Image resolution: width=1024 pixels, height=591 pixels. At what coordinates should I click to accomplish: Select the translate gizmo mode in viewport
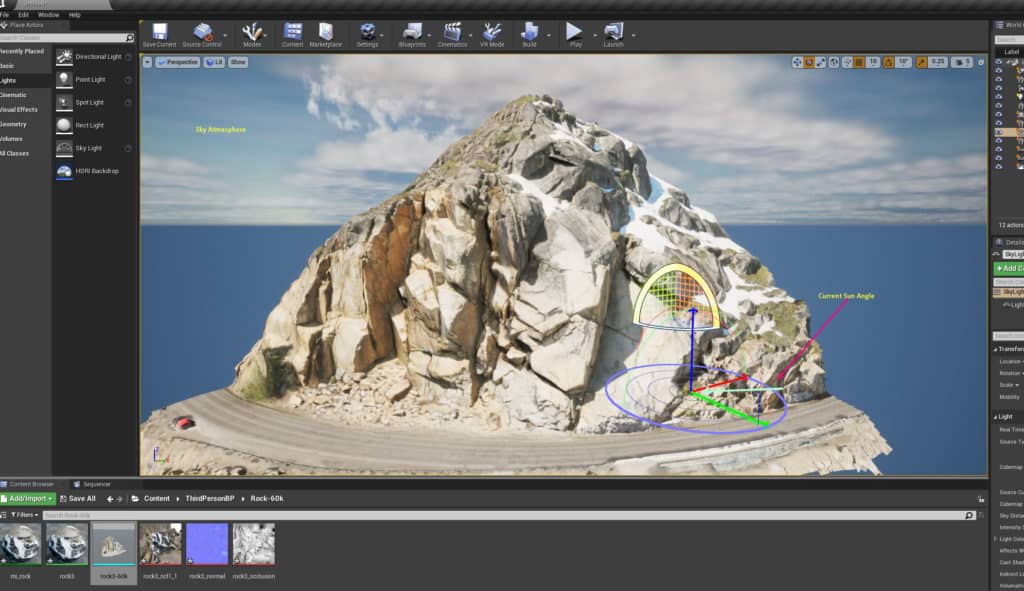pos(797,62)
